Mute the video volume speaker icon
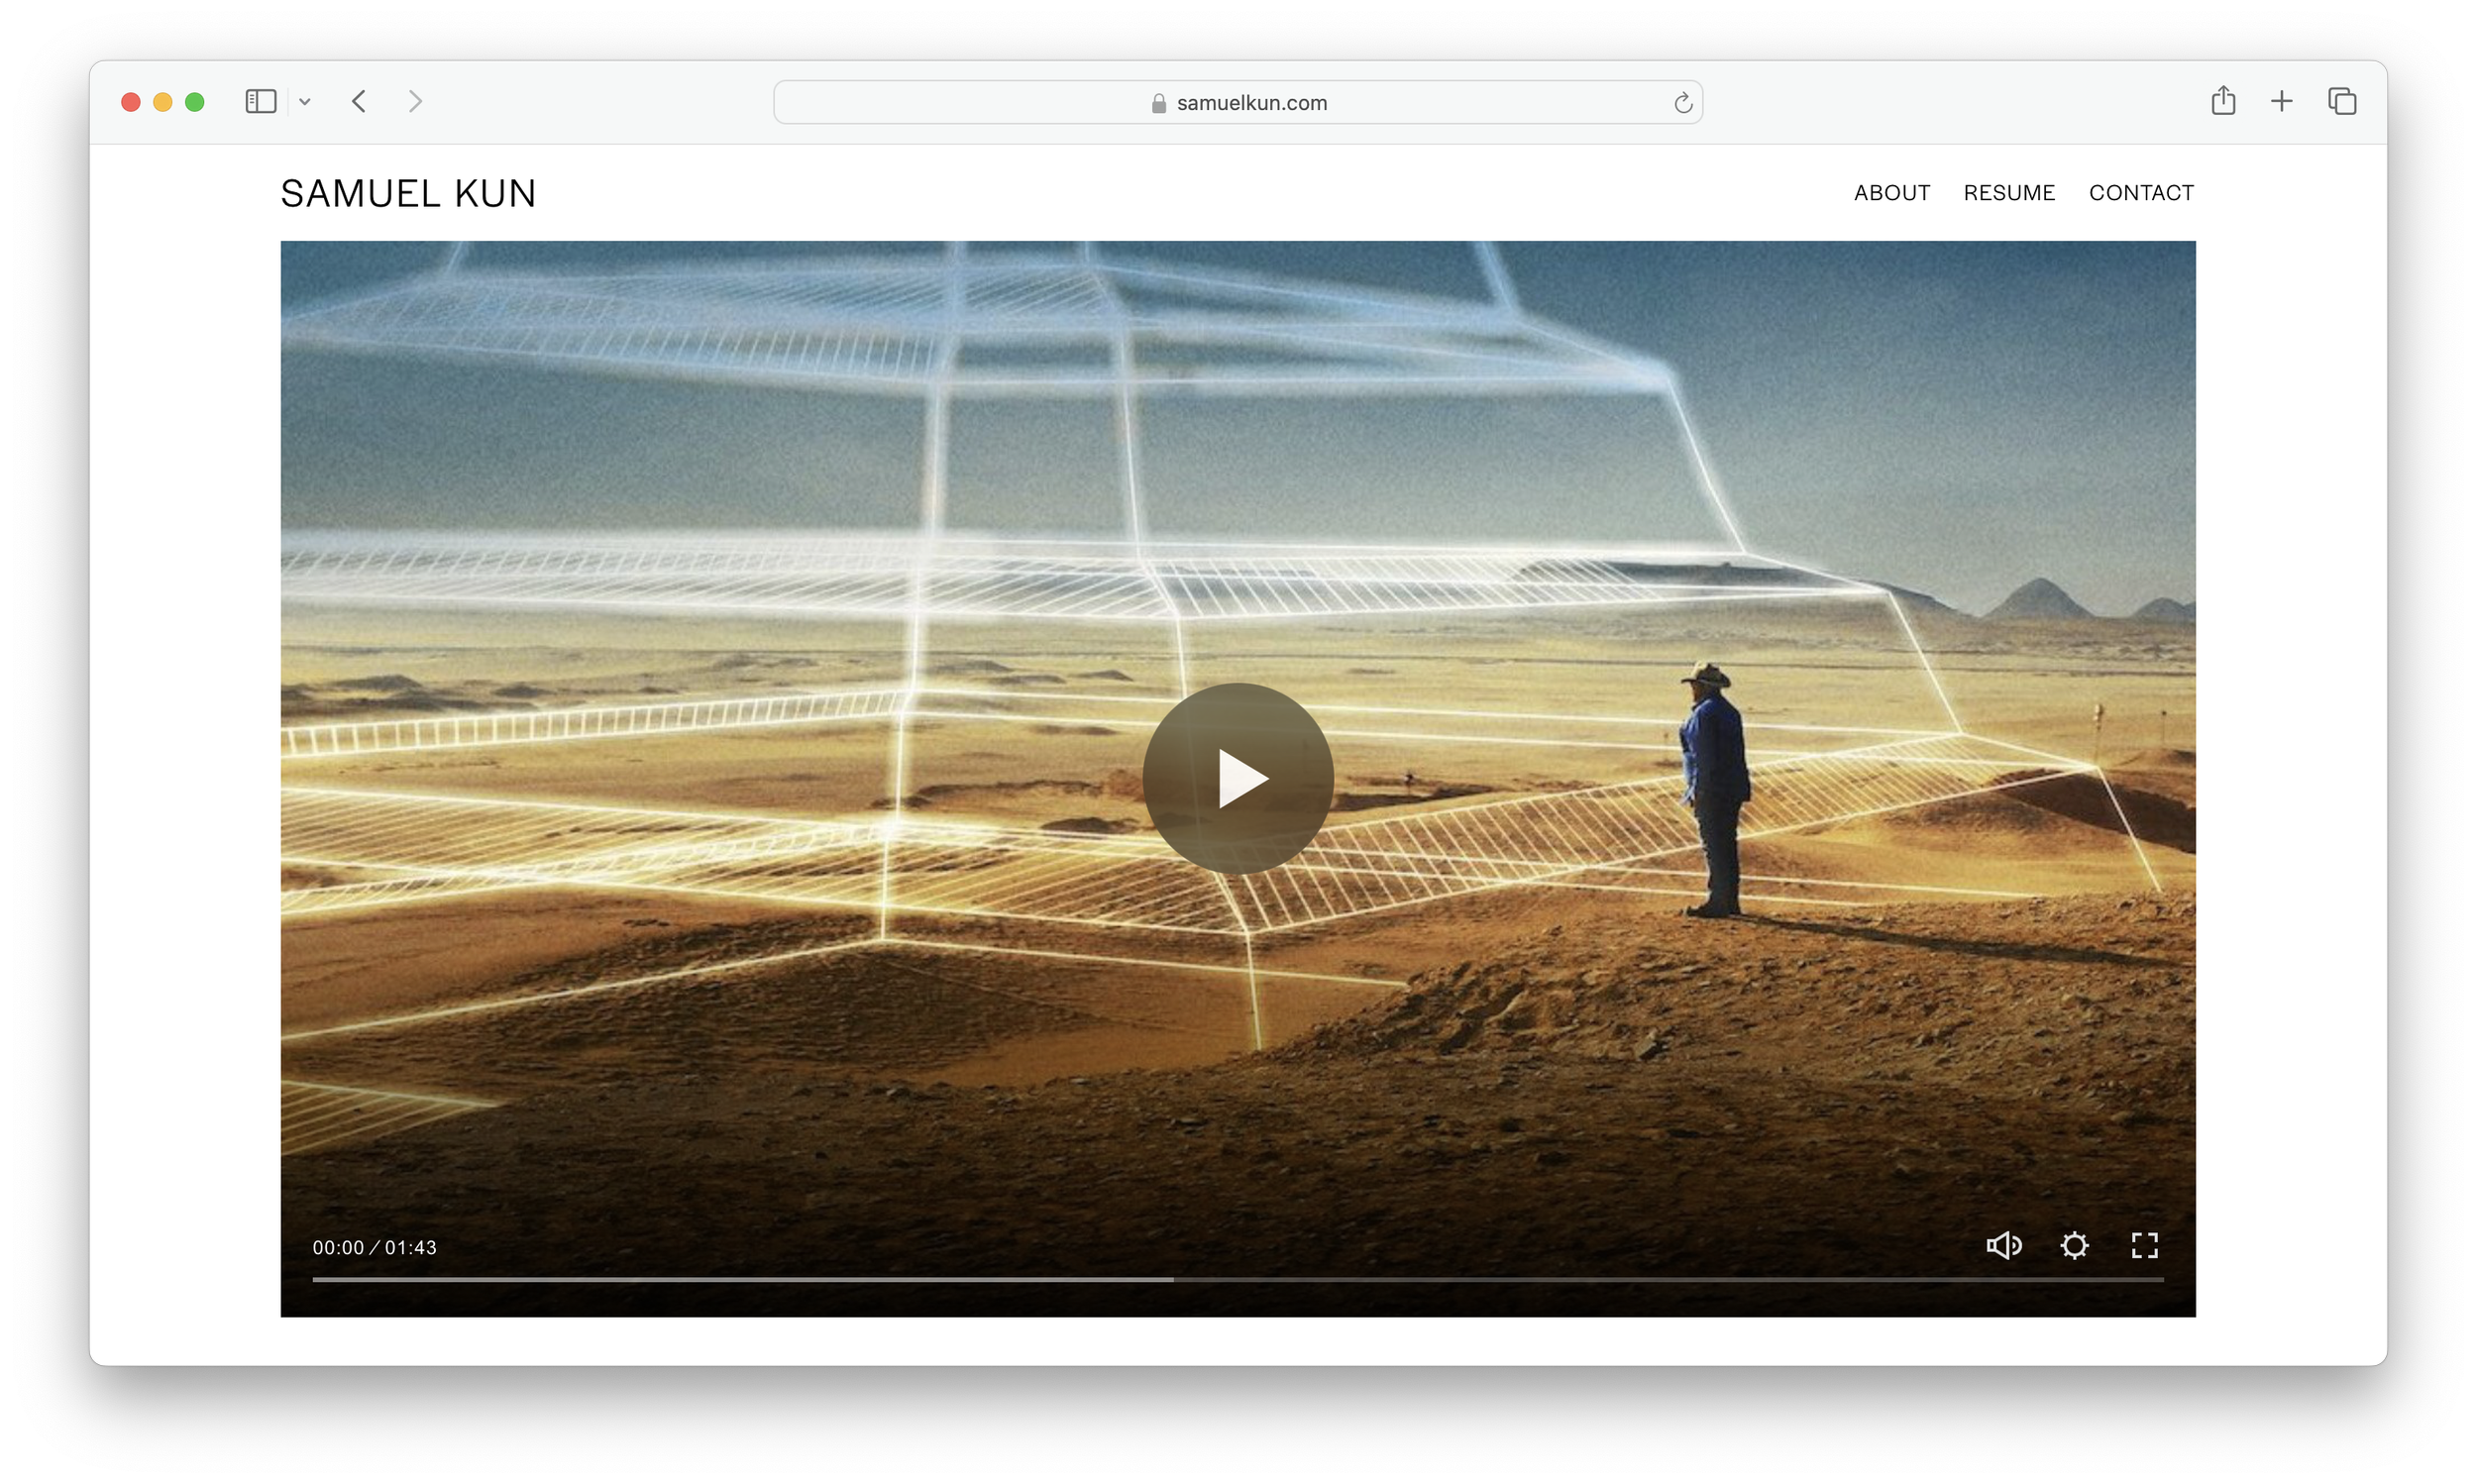The width and height of the screenshot is (2477, 1484). pyautogui.click(x=2003, y=1245)
